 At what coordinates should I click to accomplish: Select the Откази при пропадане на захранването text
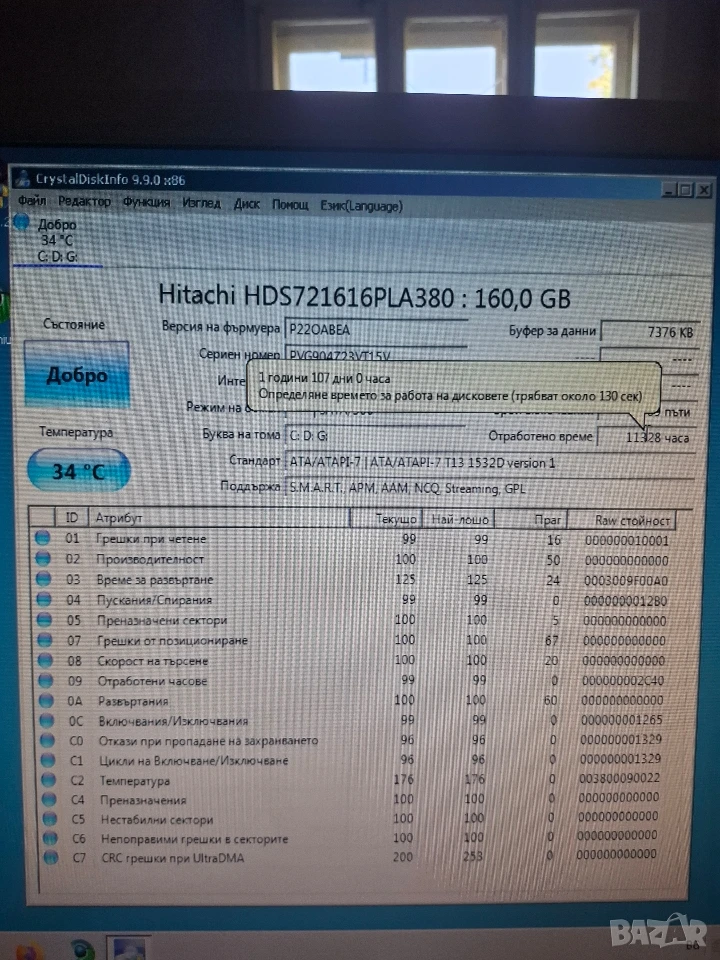click(x=209, y=741)
